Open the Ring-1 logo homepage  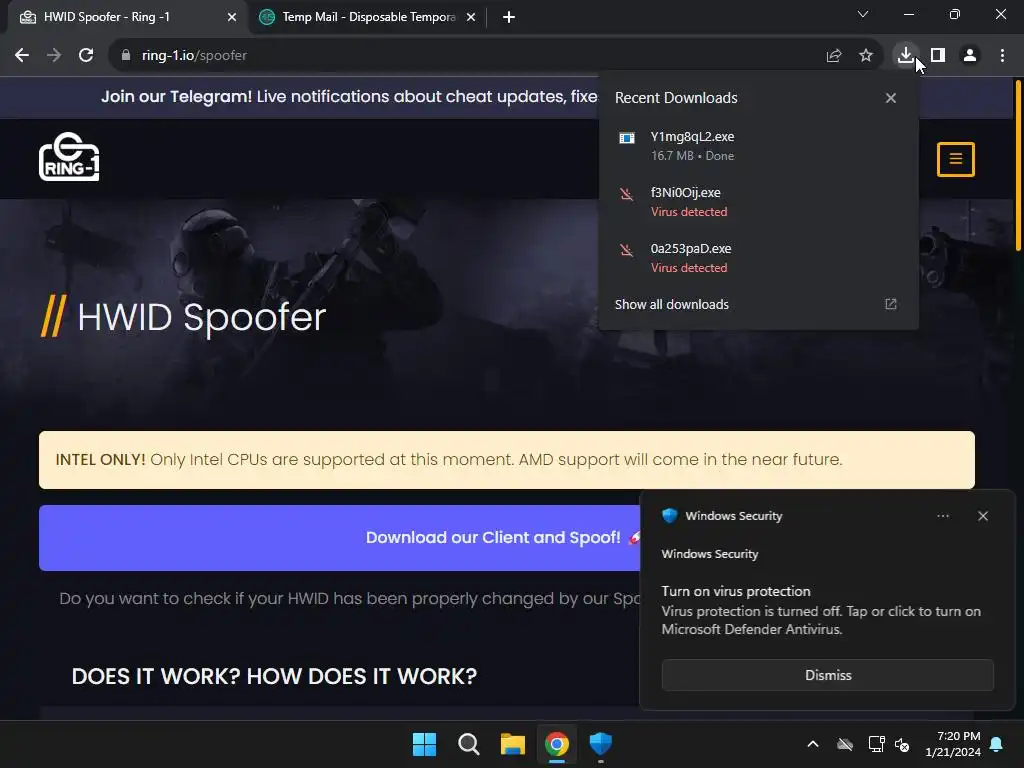69,157
